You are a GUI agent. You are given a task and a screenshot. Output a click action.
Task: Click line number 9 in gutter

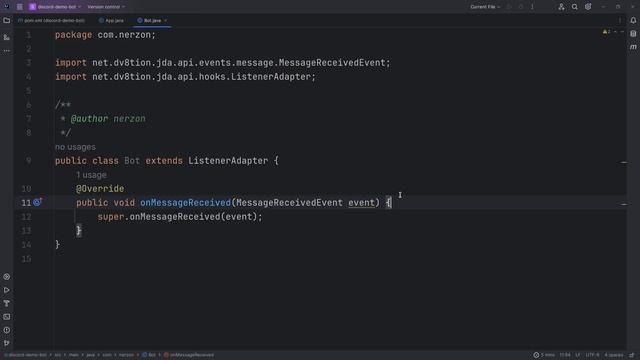[29, 161]
